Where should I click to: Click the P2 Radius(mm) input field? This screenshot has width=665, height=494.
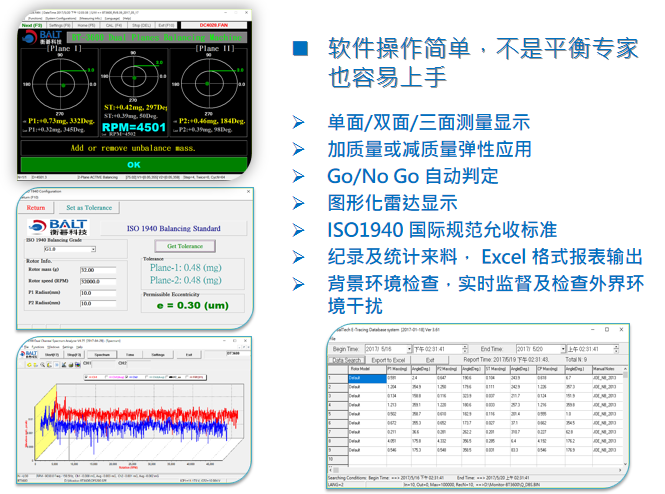98,303
